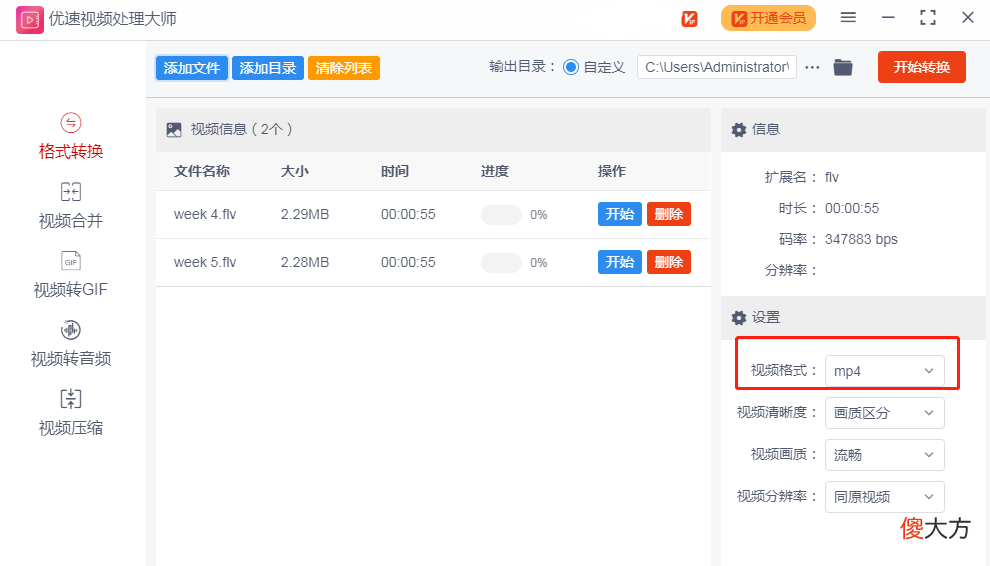
Task: Click the 添加文件 button
Action: point(192,68)
